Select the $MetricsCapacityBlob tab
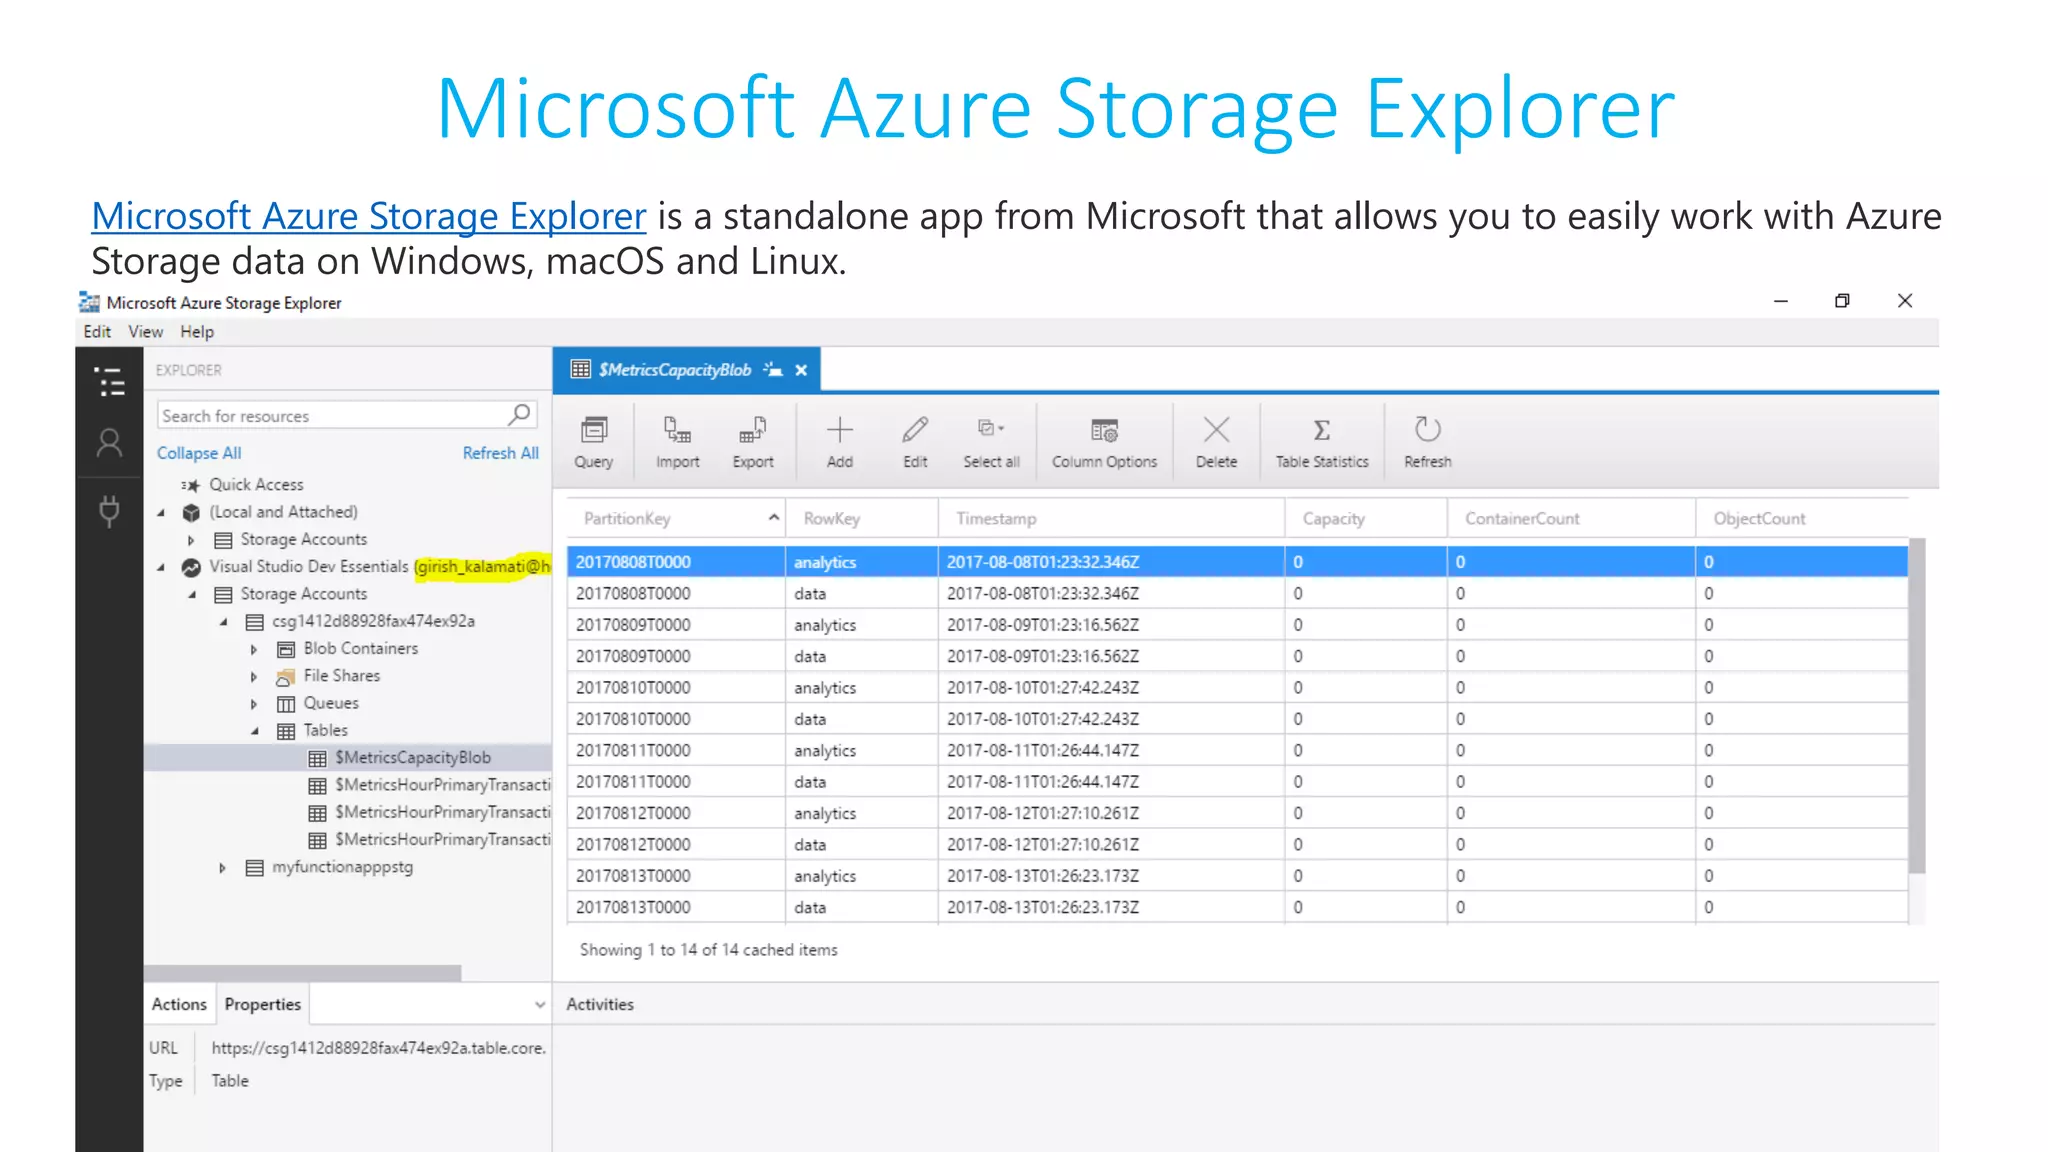Image resolution: width=2048 pixels, height=1152 pixels. (686, 370)
